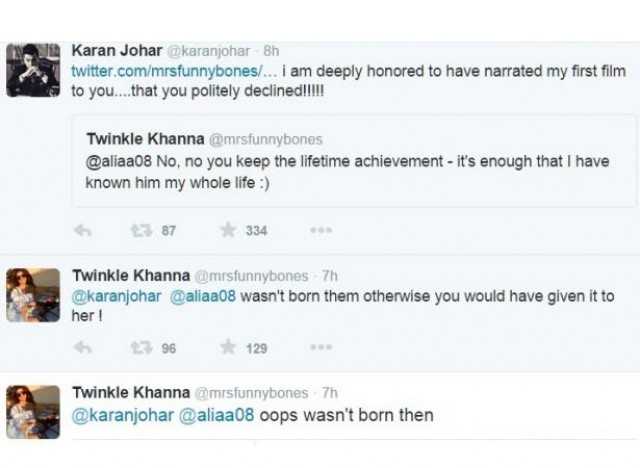Open Karan Johar's avatar picture

(33, 69)
